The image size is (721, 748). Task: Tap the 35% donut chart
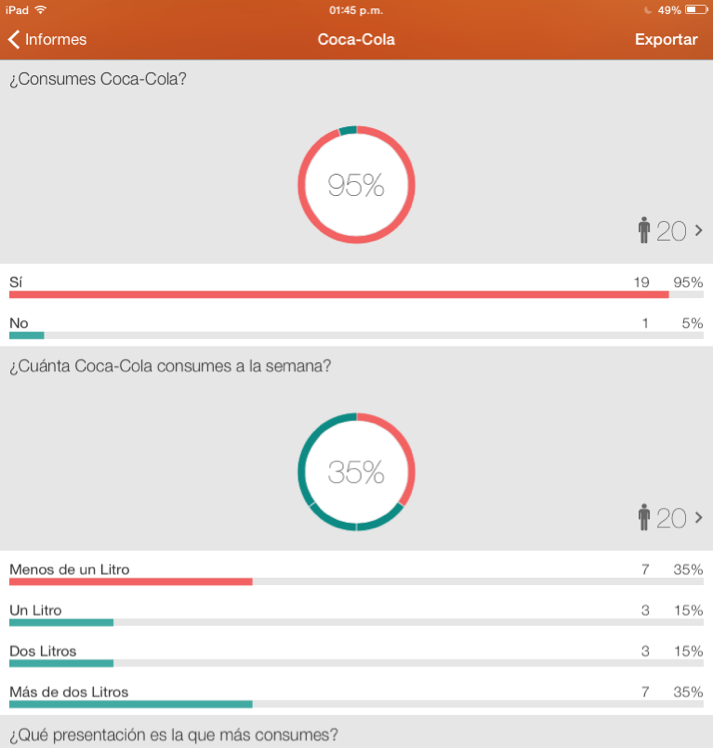[x=356, y=471]
